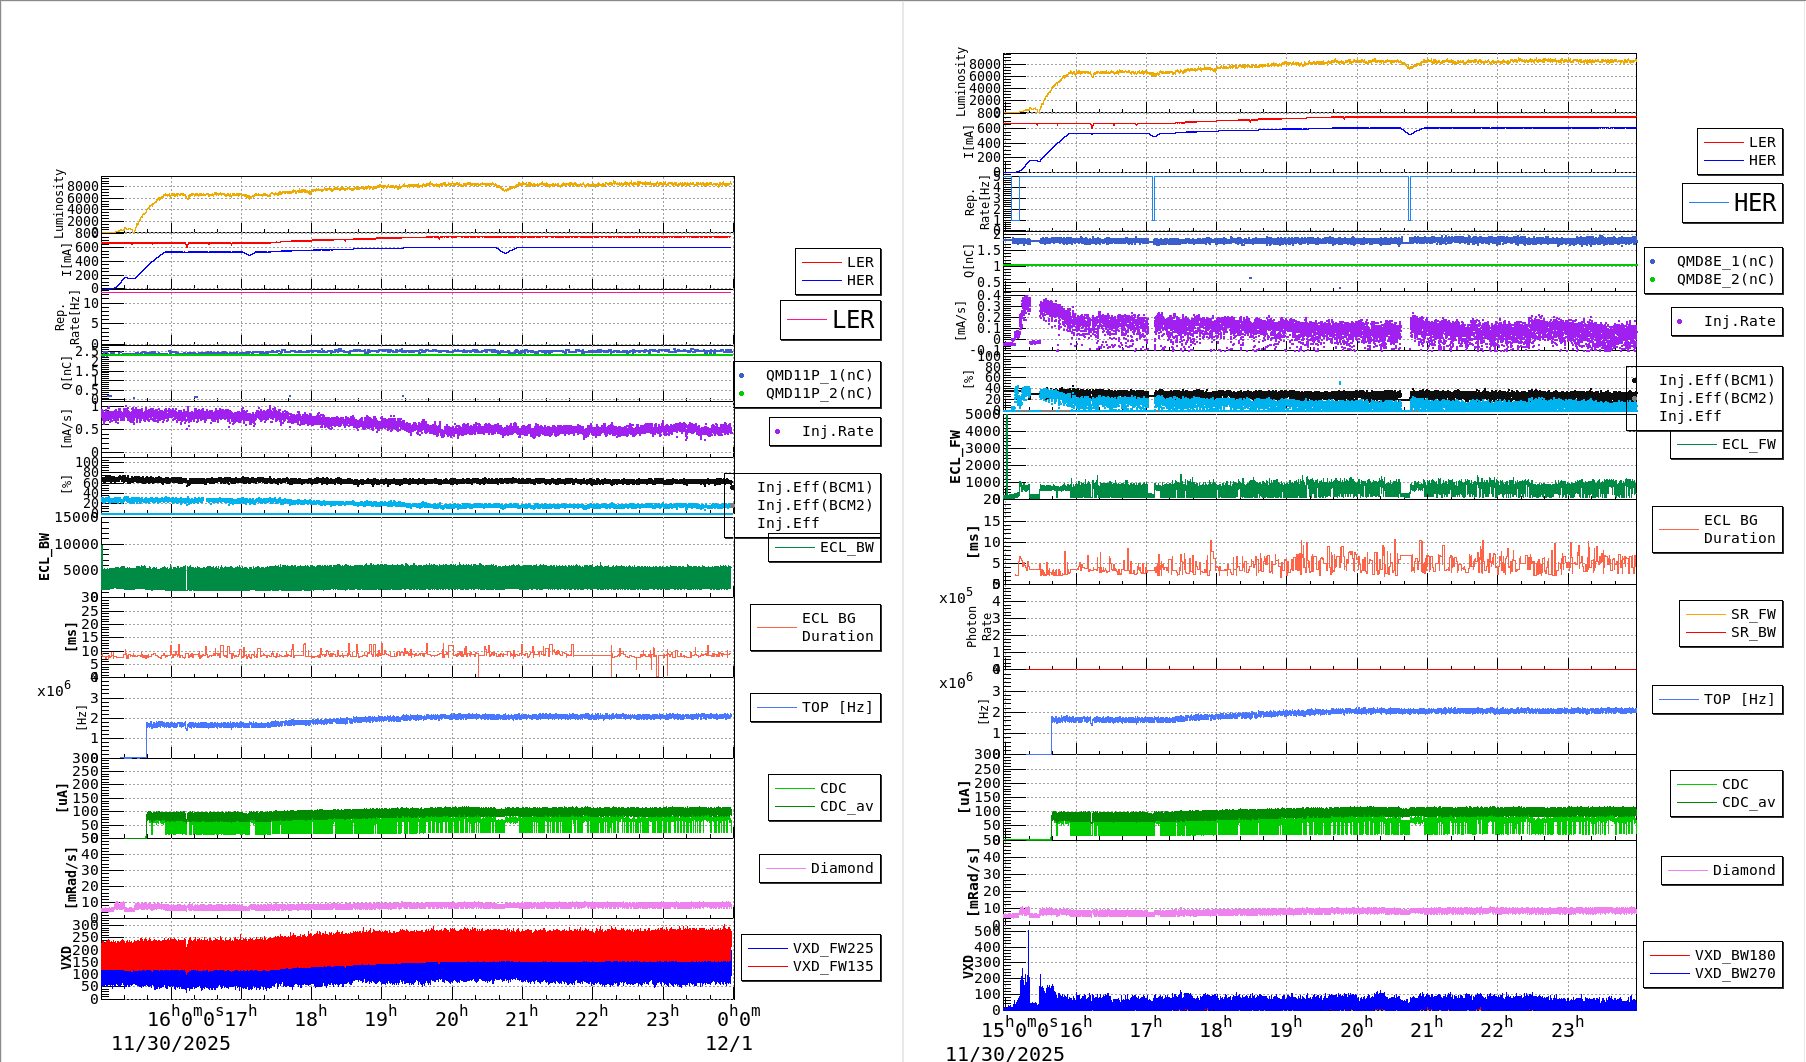Click the VXD_FW135 legend label
The height and width of the screenshot is (1062, 1806).
coord(832,966)
